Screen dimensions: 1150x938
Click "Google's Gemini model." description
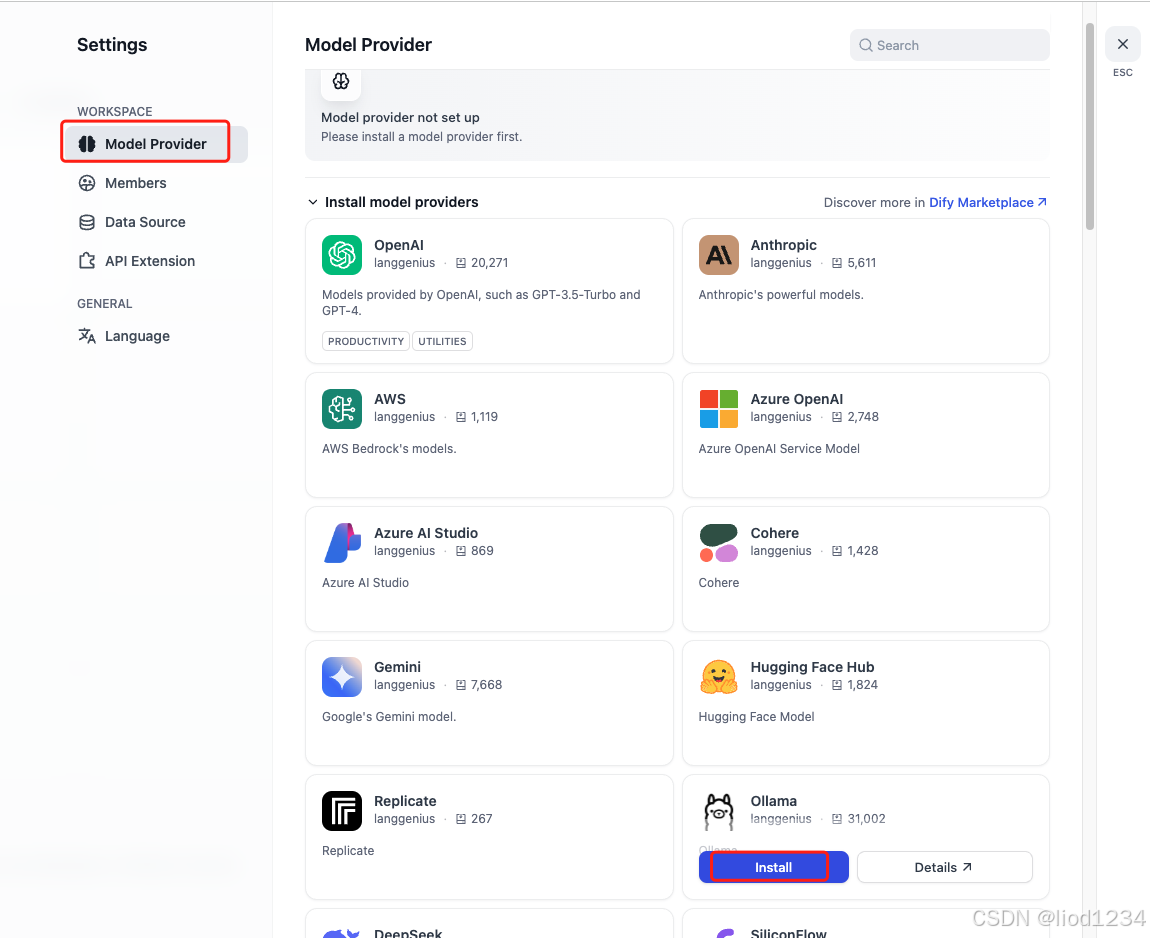tap(389, 717)
